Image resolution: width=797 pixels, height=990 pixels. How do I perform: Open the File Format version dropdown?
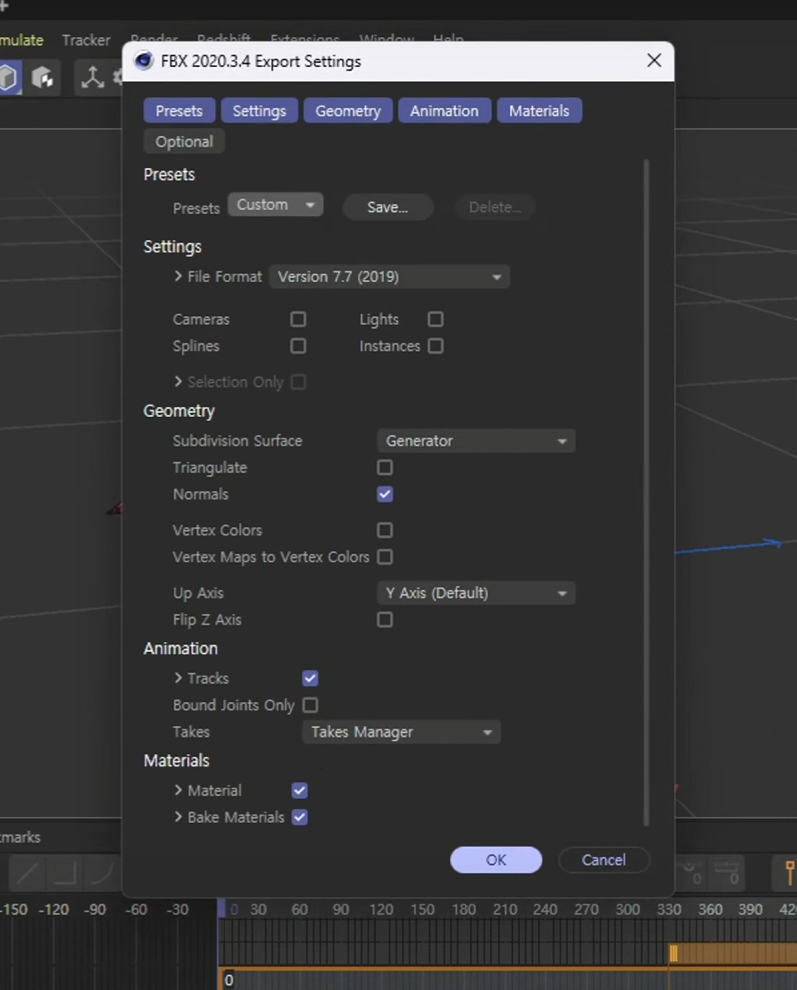(389, 277)
